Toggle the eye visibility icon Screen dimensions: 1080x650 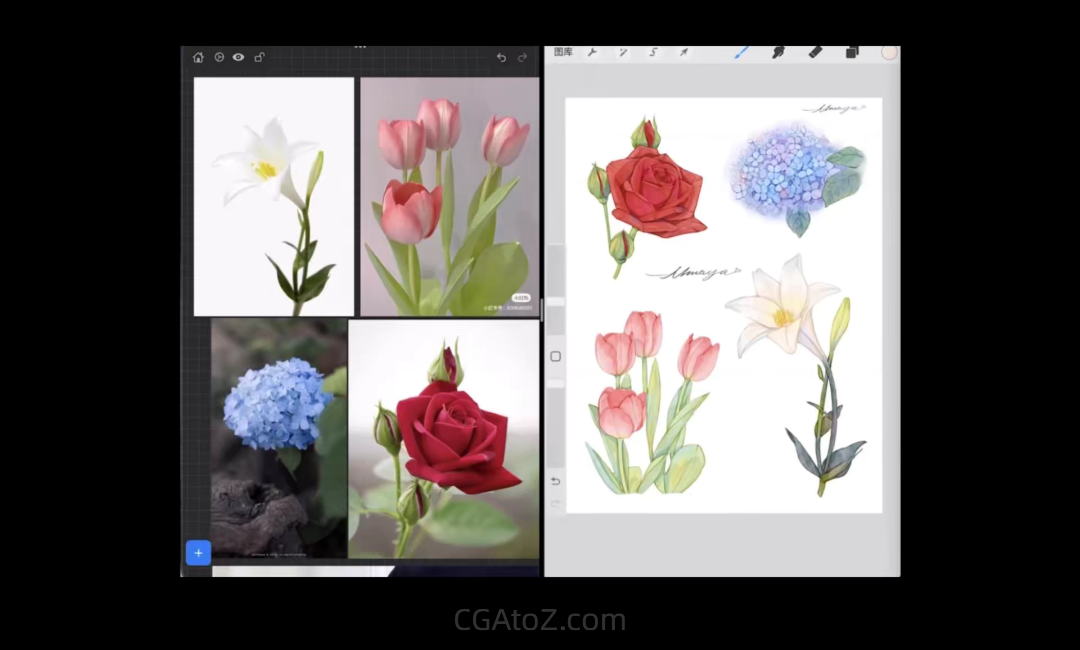[x=238, y=58]
